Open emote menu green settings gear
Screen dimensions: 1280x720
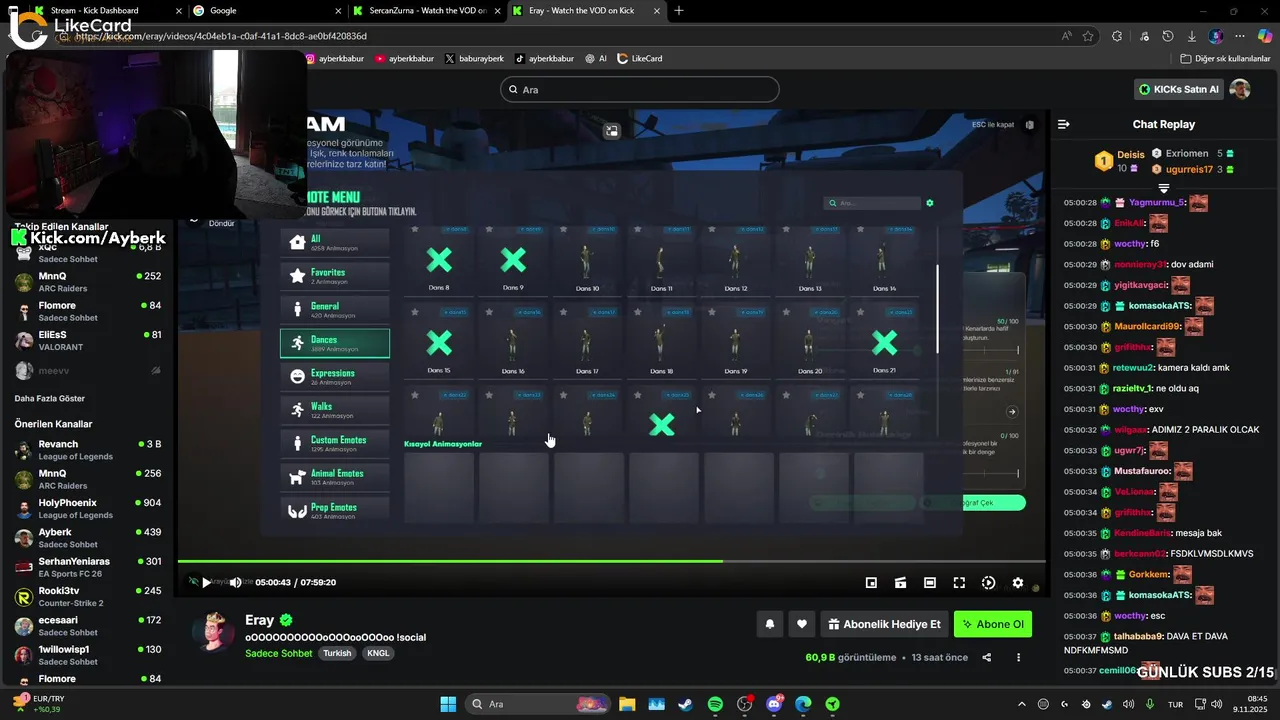point(930,203)
